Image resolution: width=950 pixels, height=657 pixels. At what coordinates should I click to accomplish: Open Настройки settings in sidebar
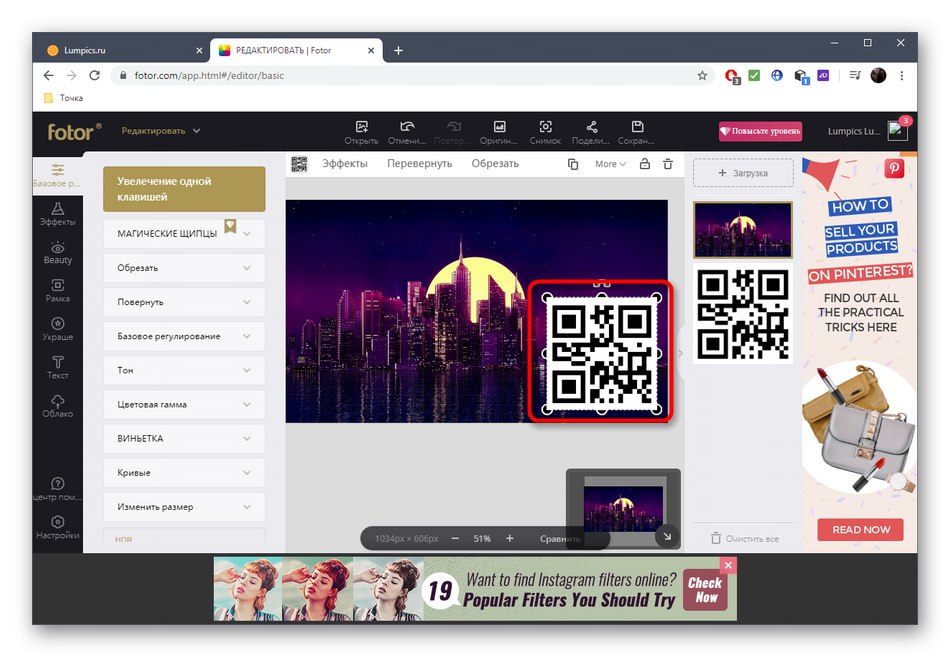58,527
